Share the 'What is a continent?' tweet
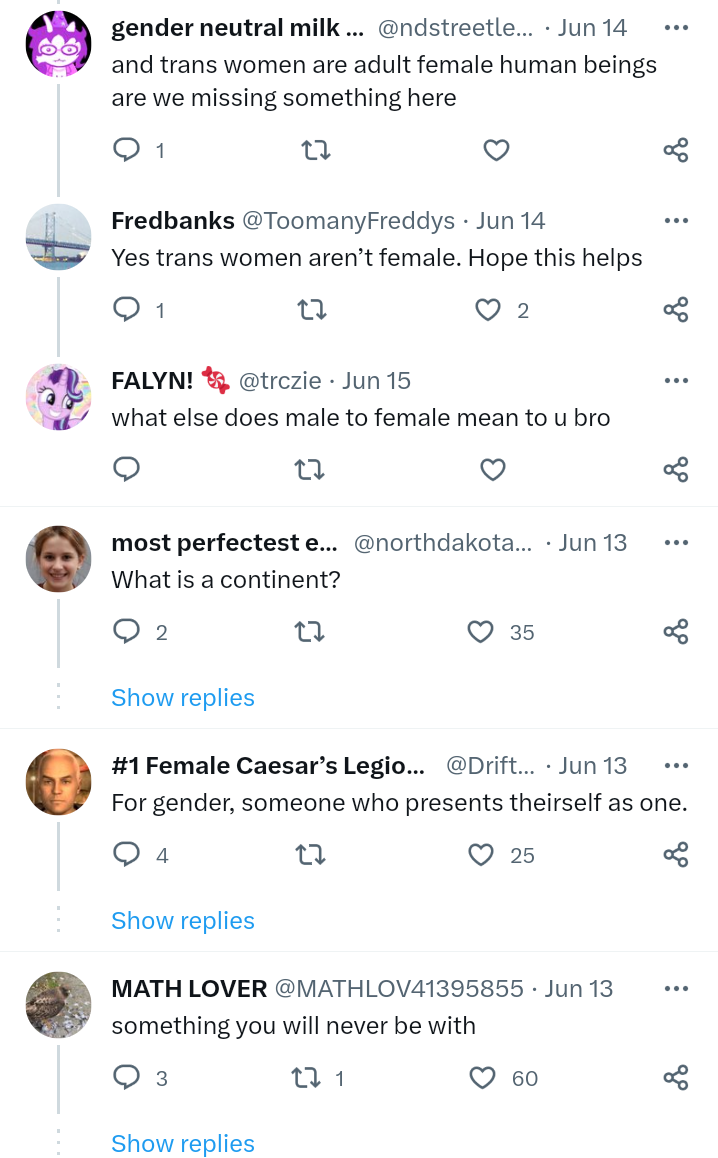 tap(676, 632)
